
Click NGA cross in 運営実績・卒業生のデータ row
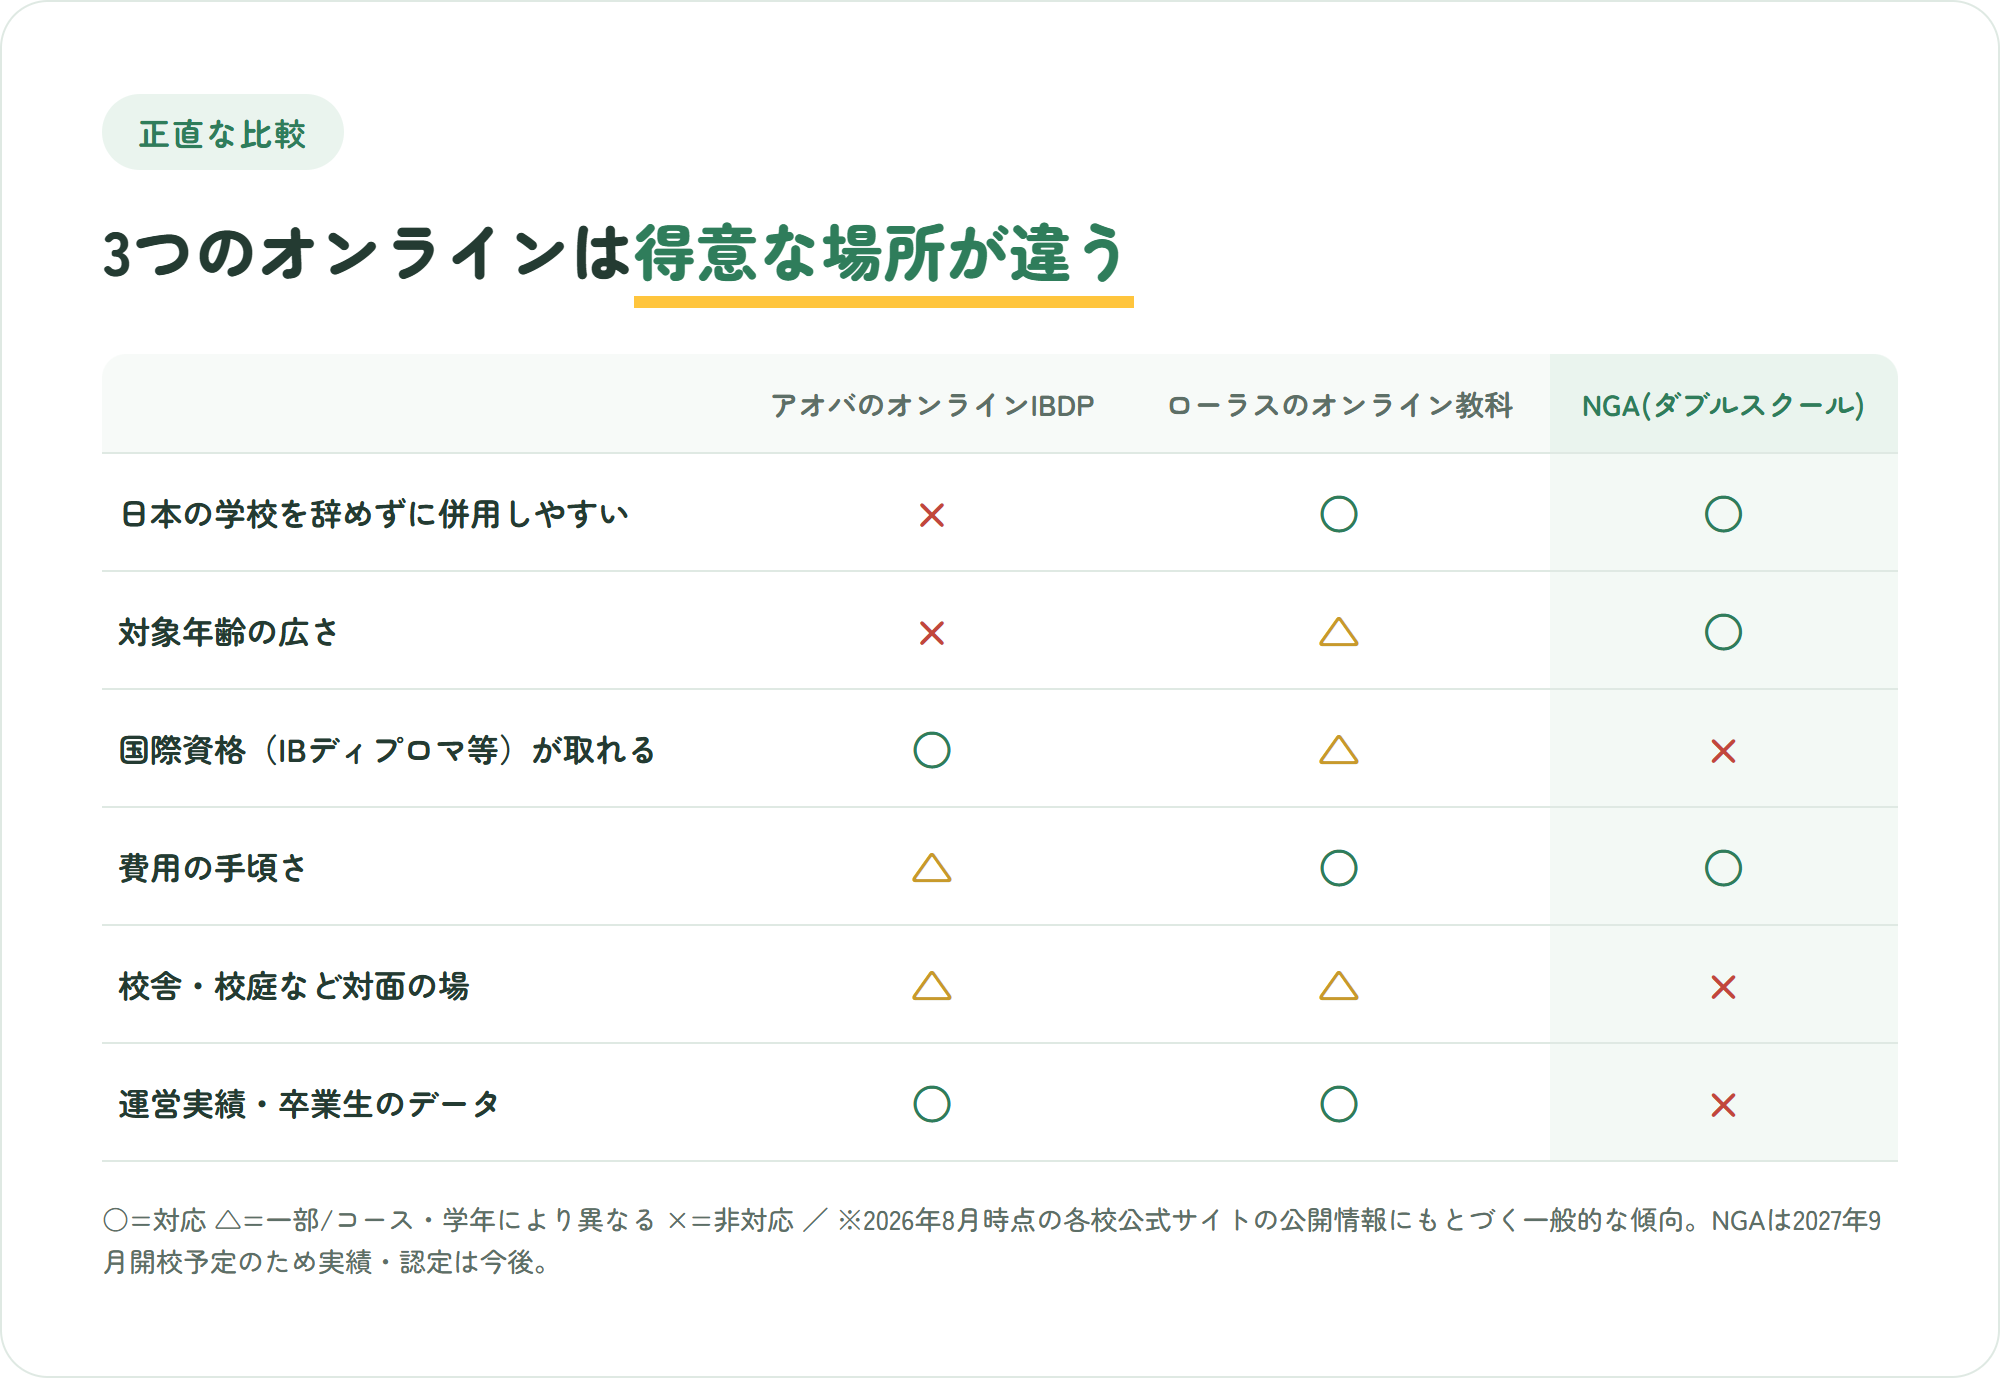[1723, 1105]
